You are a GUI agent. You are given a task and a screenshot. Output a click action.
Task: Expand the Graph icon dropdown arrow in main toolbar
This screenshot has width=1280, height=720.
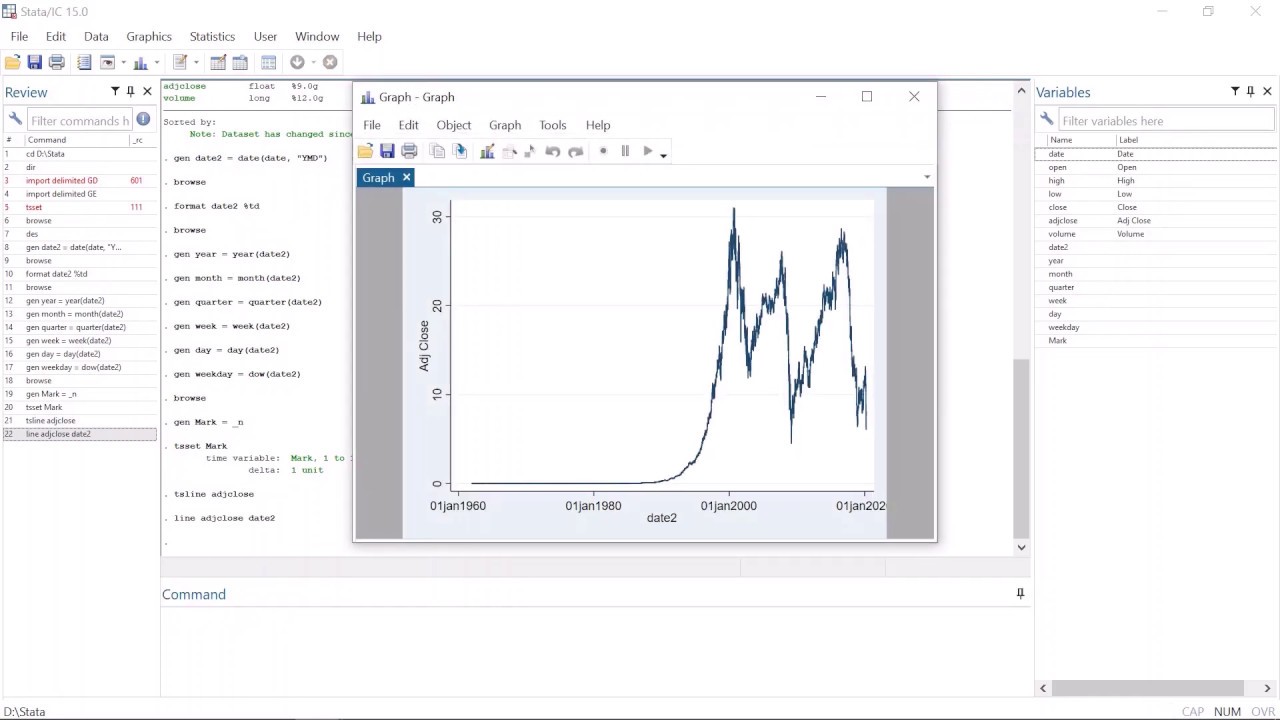(157, 63)
